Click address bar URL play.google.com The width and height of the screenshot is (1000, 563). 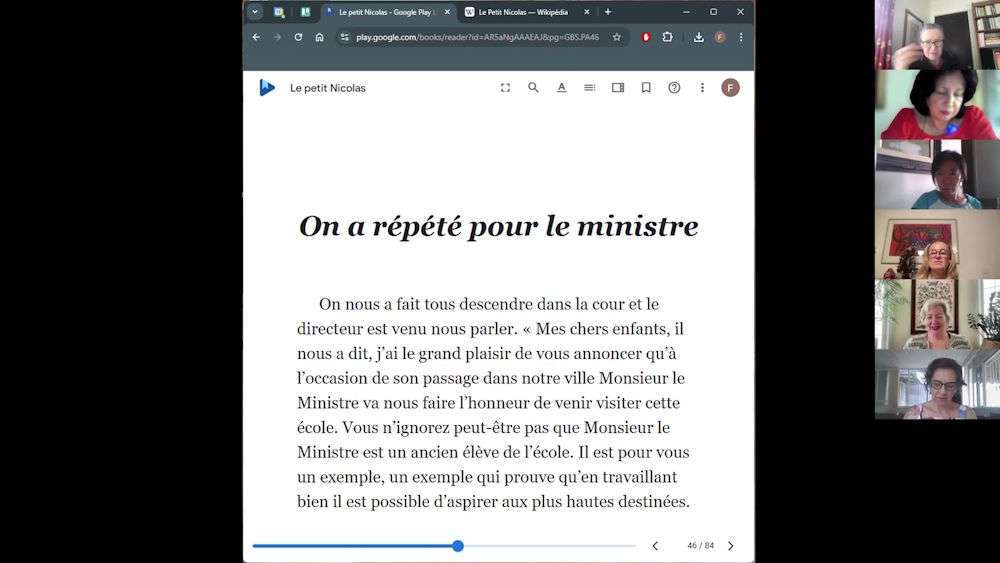click(x=477, y=37)
